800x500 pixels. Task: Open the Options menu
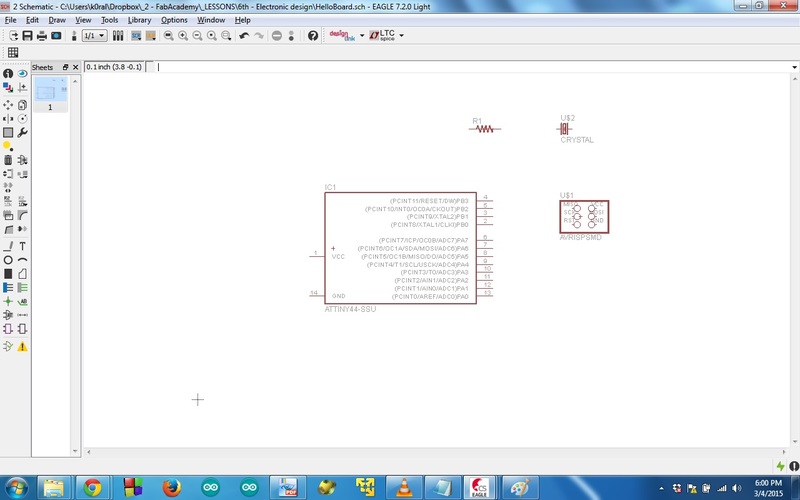pos(174,20)
